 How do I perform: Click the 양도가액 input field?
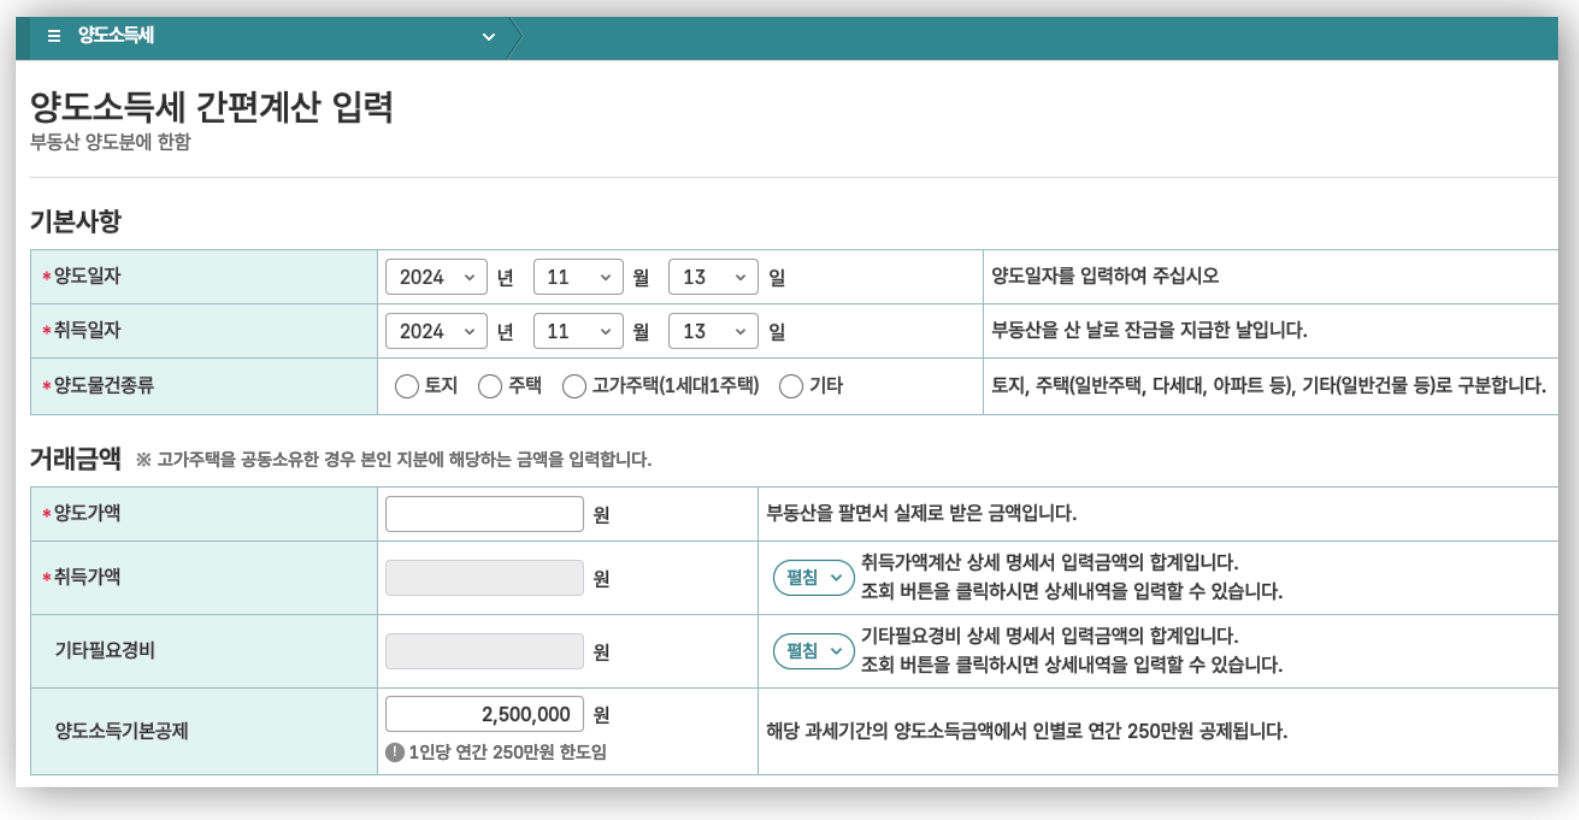484,514
